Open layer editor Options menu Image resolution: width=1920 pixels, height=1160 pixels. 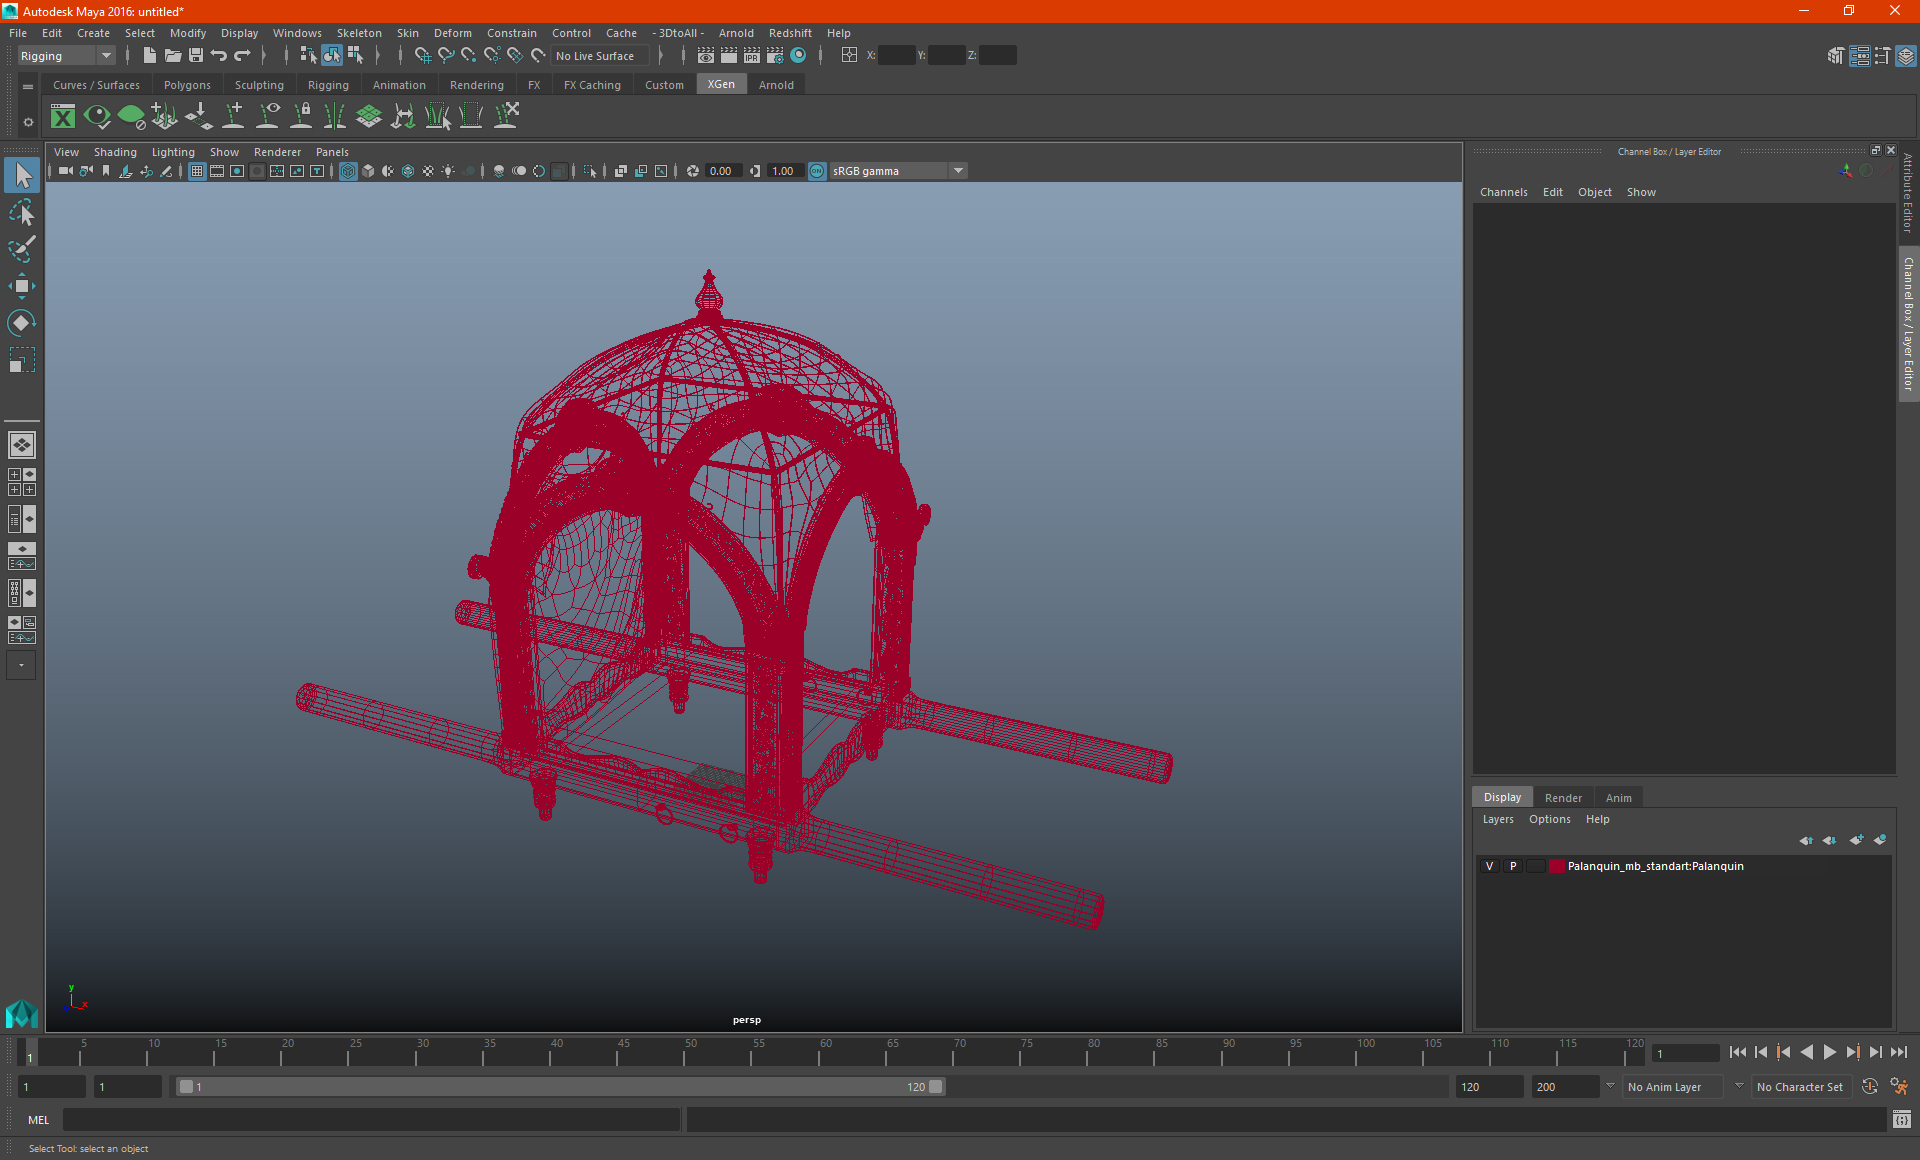click(x=1549, y=819)
